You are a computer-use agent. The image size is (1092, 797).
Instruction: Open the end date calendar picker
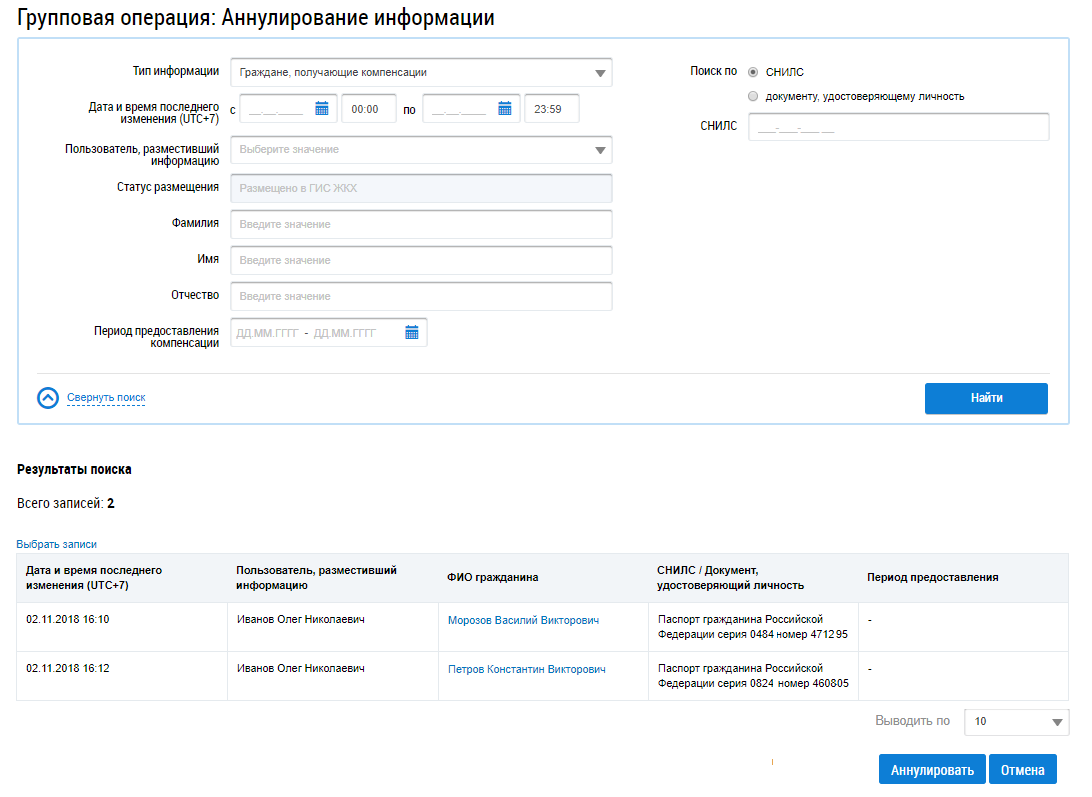click(505, 109)
